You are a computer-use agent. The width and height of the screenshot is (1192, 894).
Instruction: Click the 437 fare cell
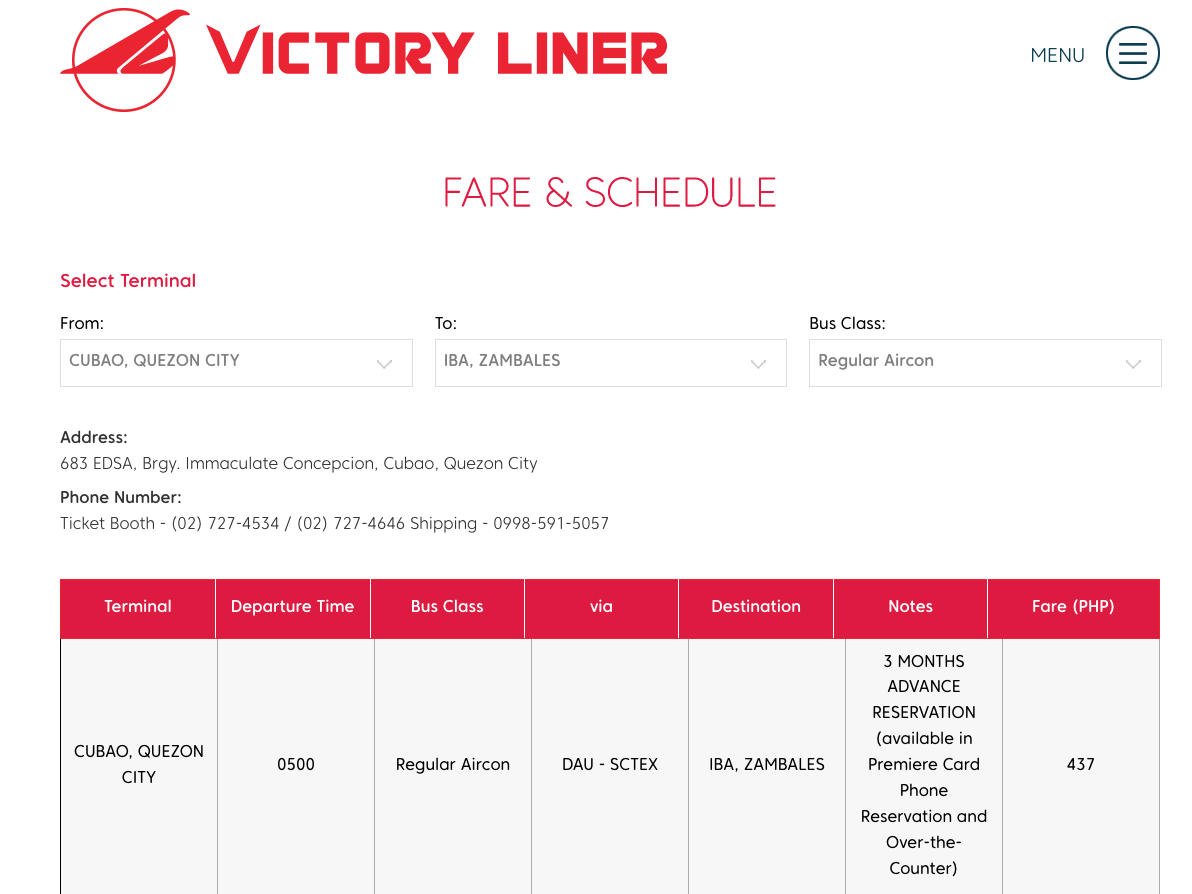tap(1080, 765)
